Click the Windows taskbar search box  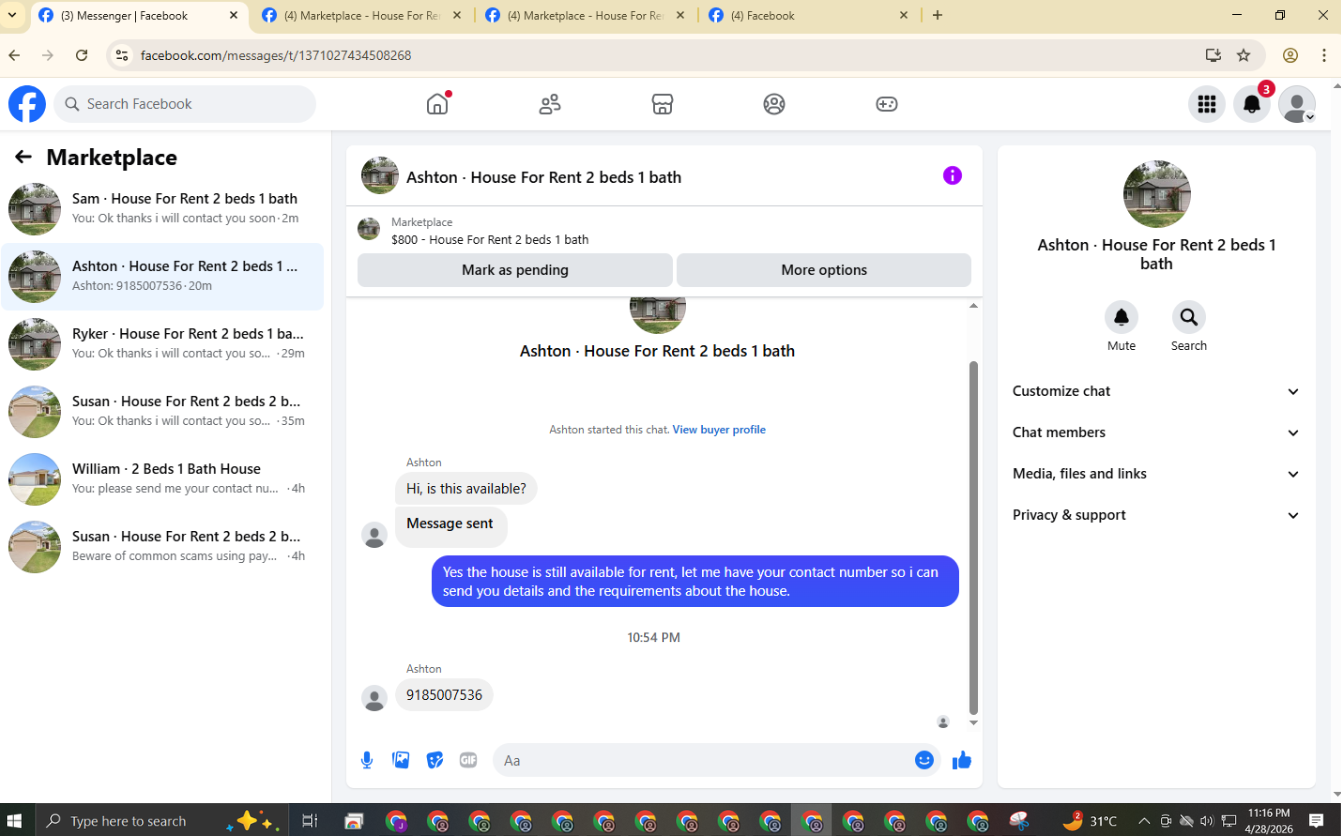click(160, 821)
